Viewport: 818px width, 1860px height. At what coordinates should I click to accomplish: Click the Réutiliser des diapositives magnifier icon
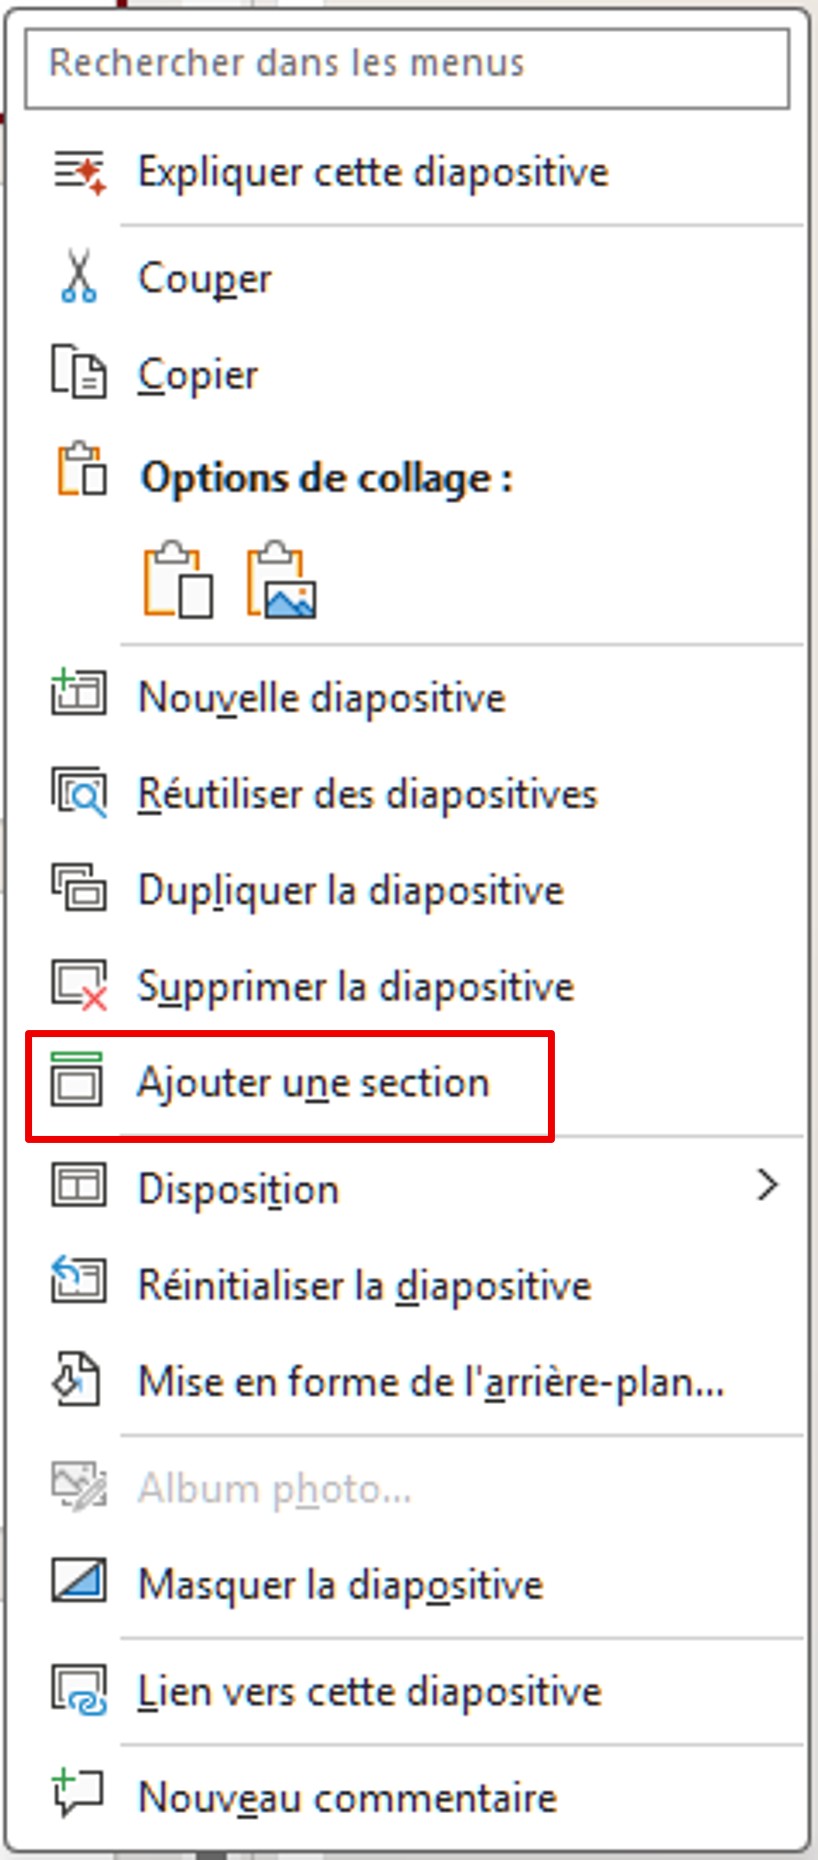click(79, 793)
